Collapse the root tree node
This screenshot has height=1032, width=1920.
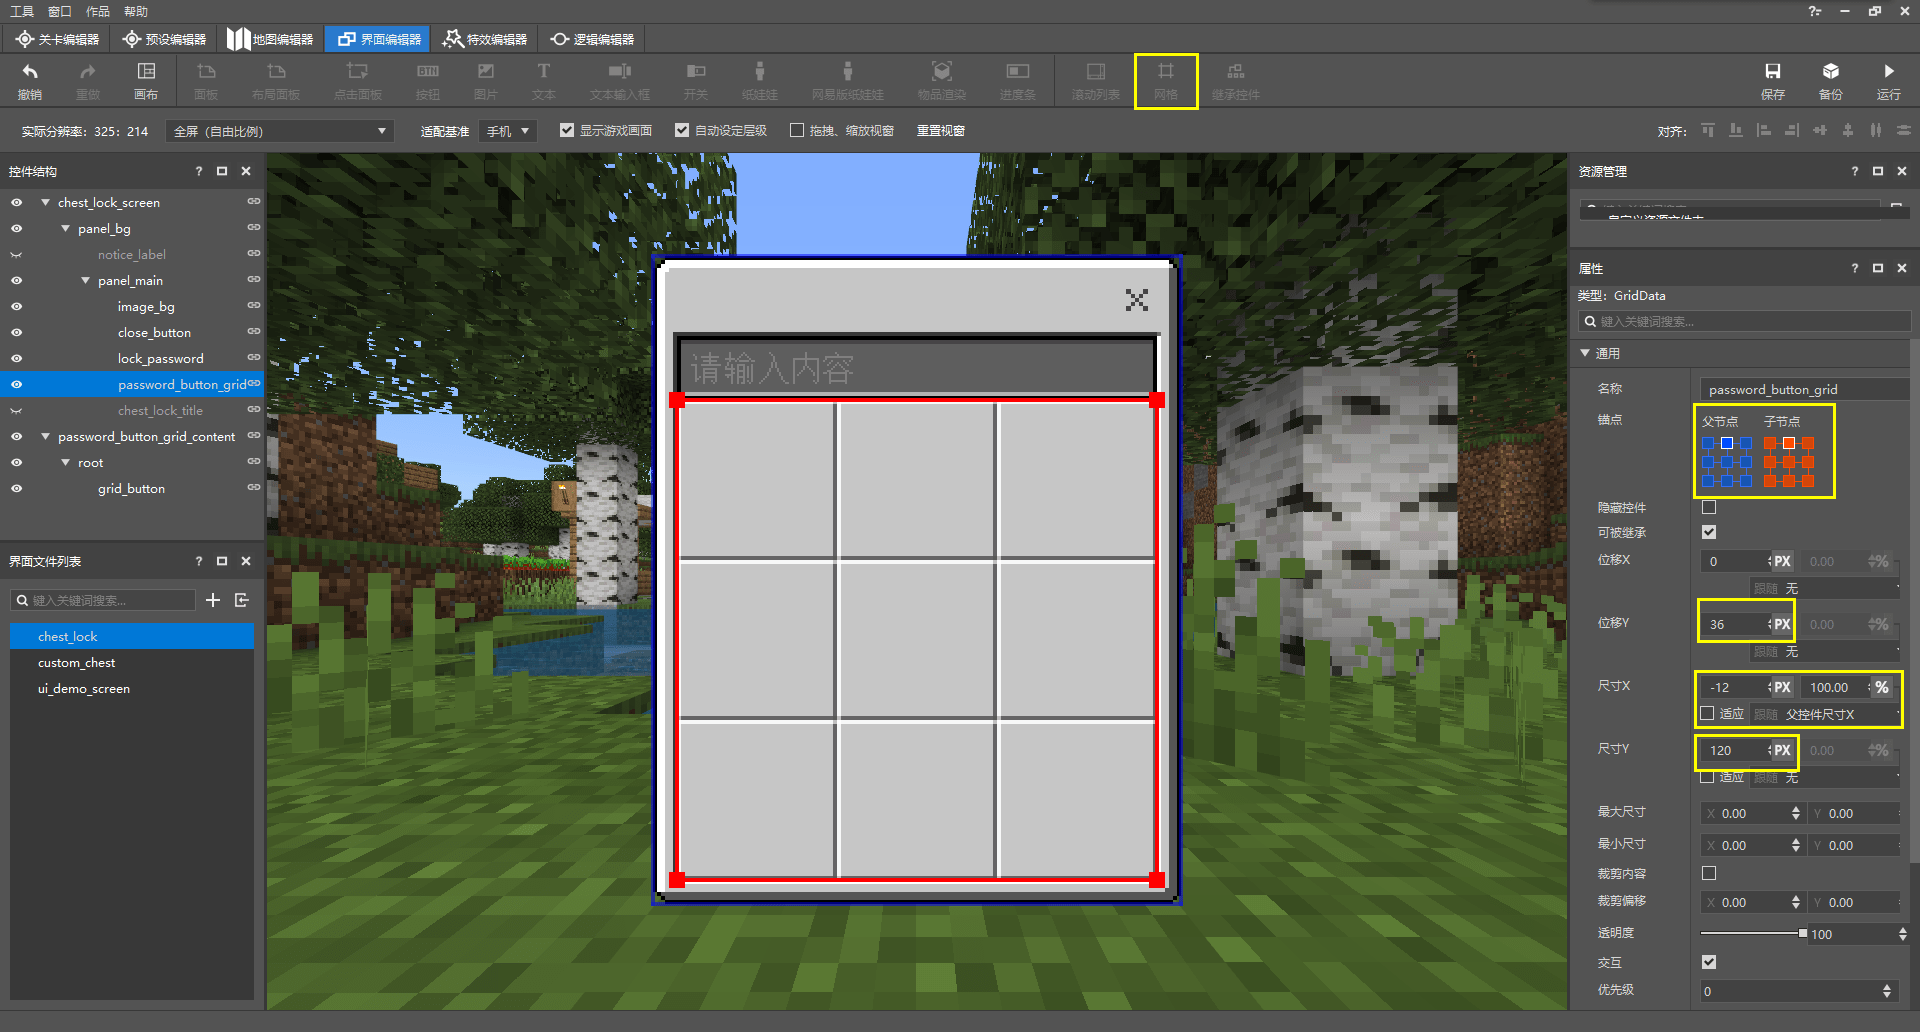[65, 463]
